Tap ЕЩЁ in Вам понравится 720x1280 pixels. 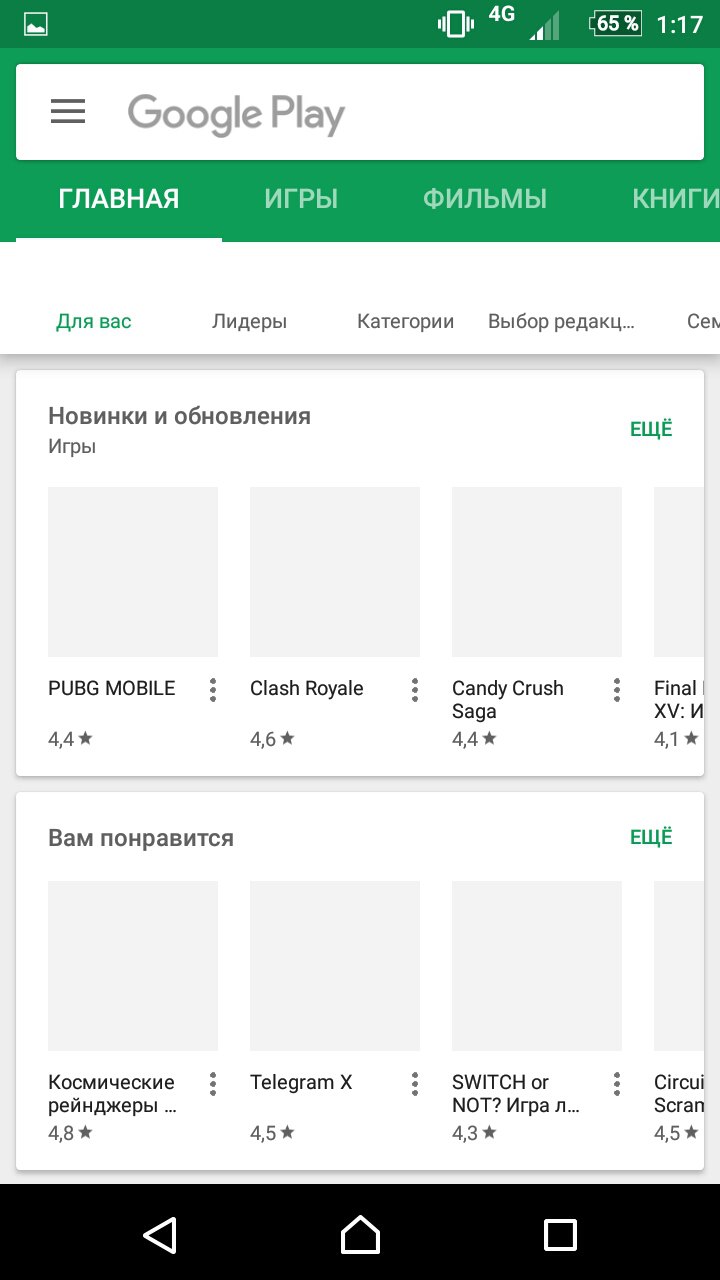651,837
